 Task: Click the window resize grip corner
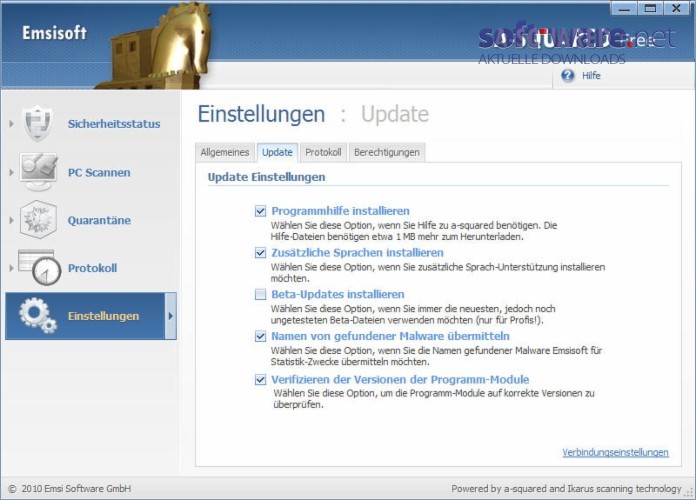[x=689, y=492]
